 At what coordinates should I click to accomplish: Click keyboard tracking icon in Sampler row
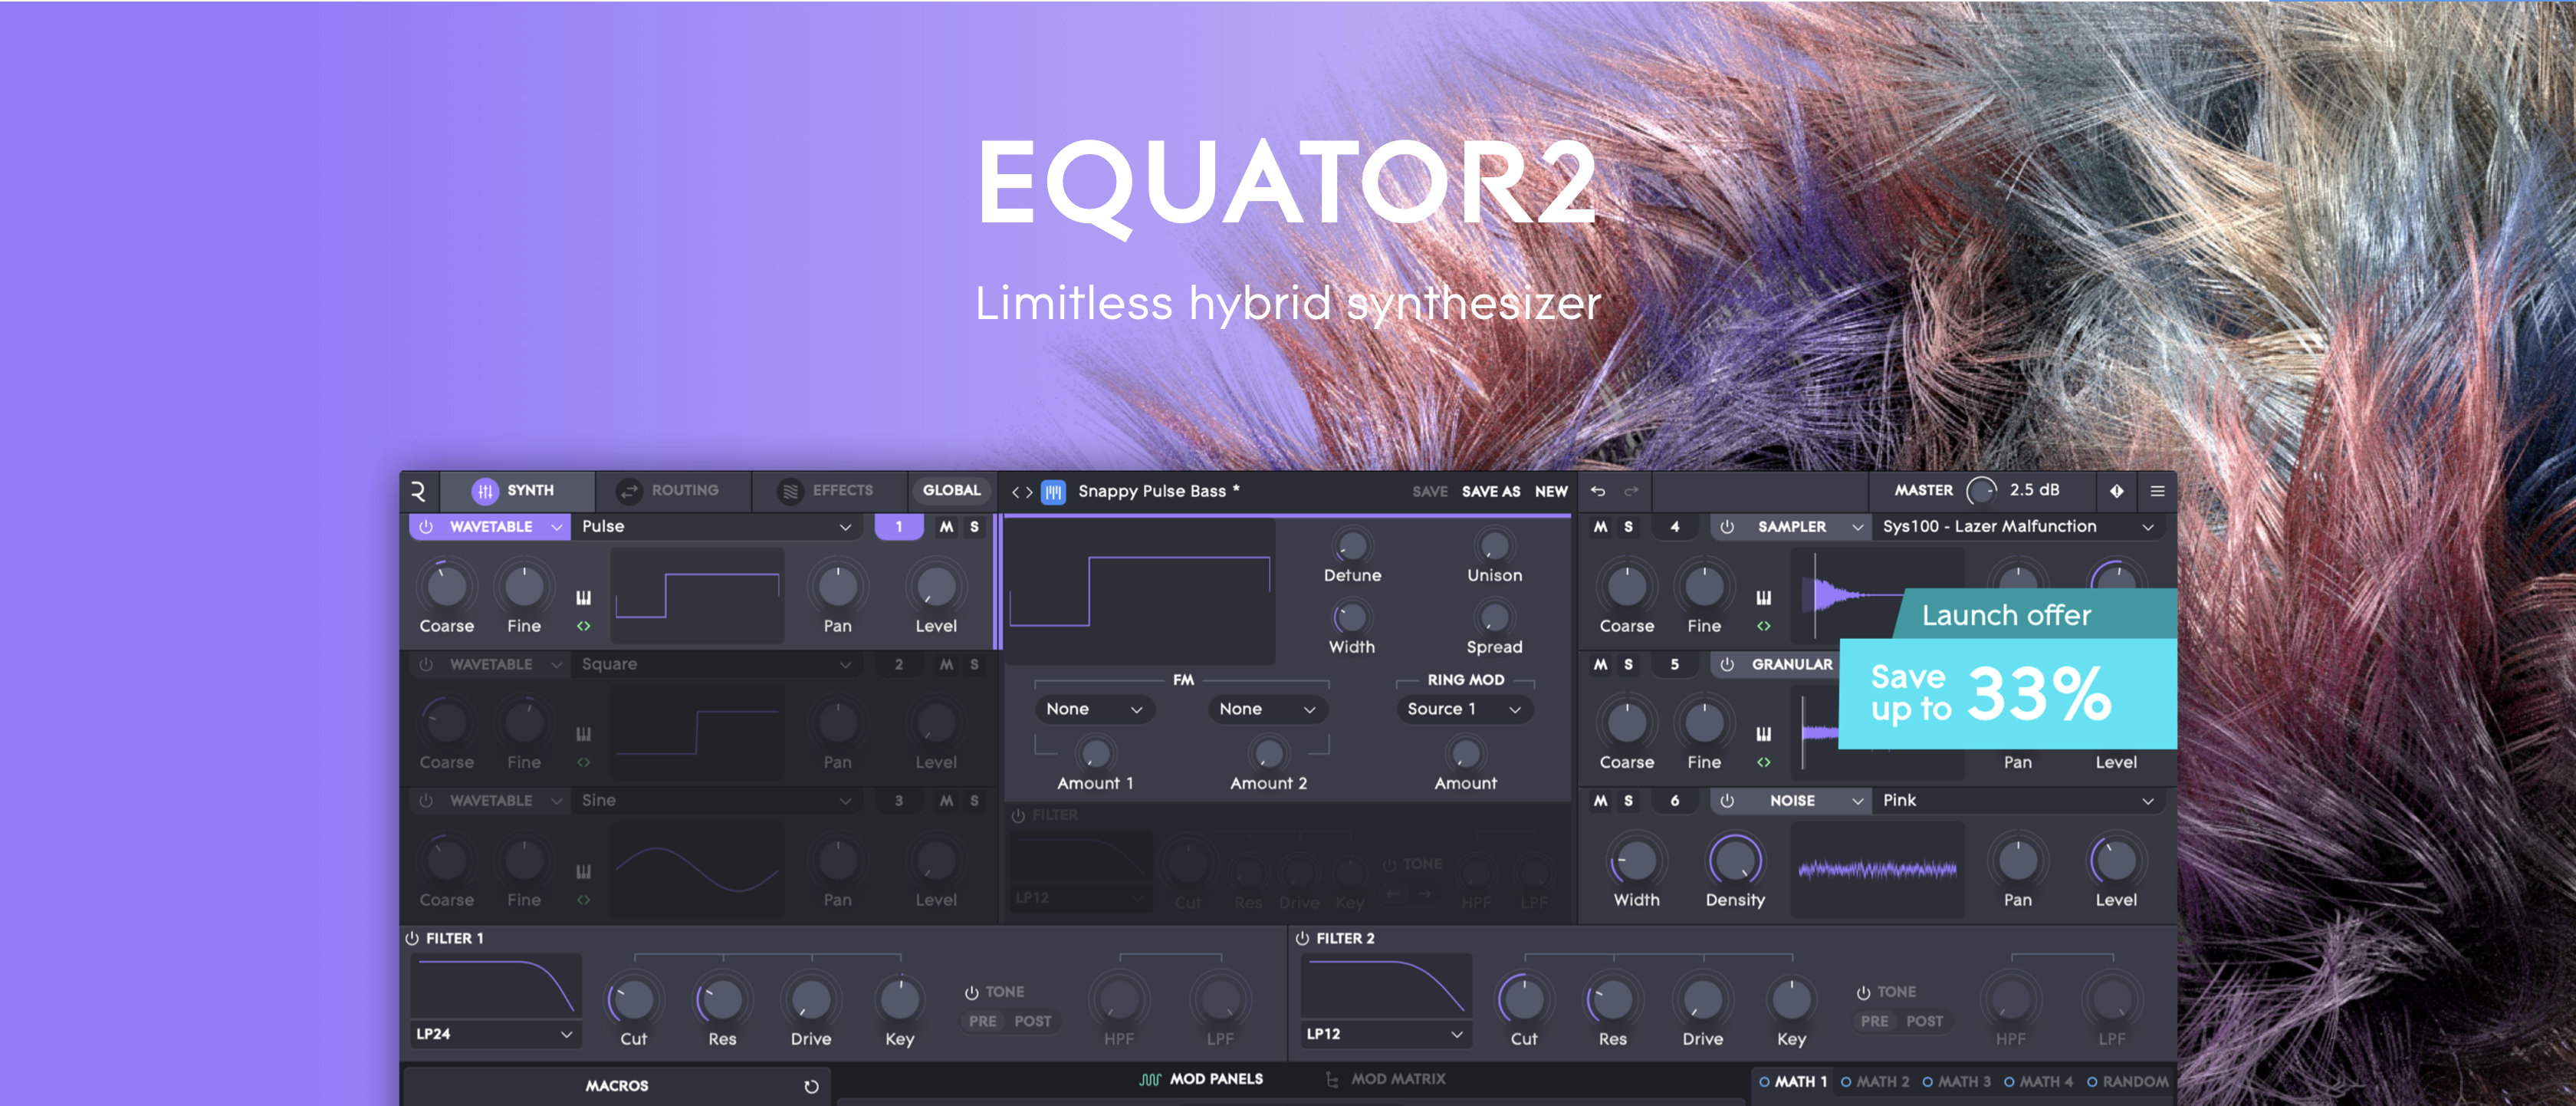point(1764,597)
